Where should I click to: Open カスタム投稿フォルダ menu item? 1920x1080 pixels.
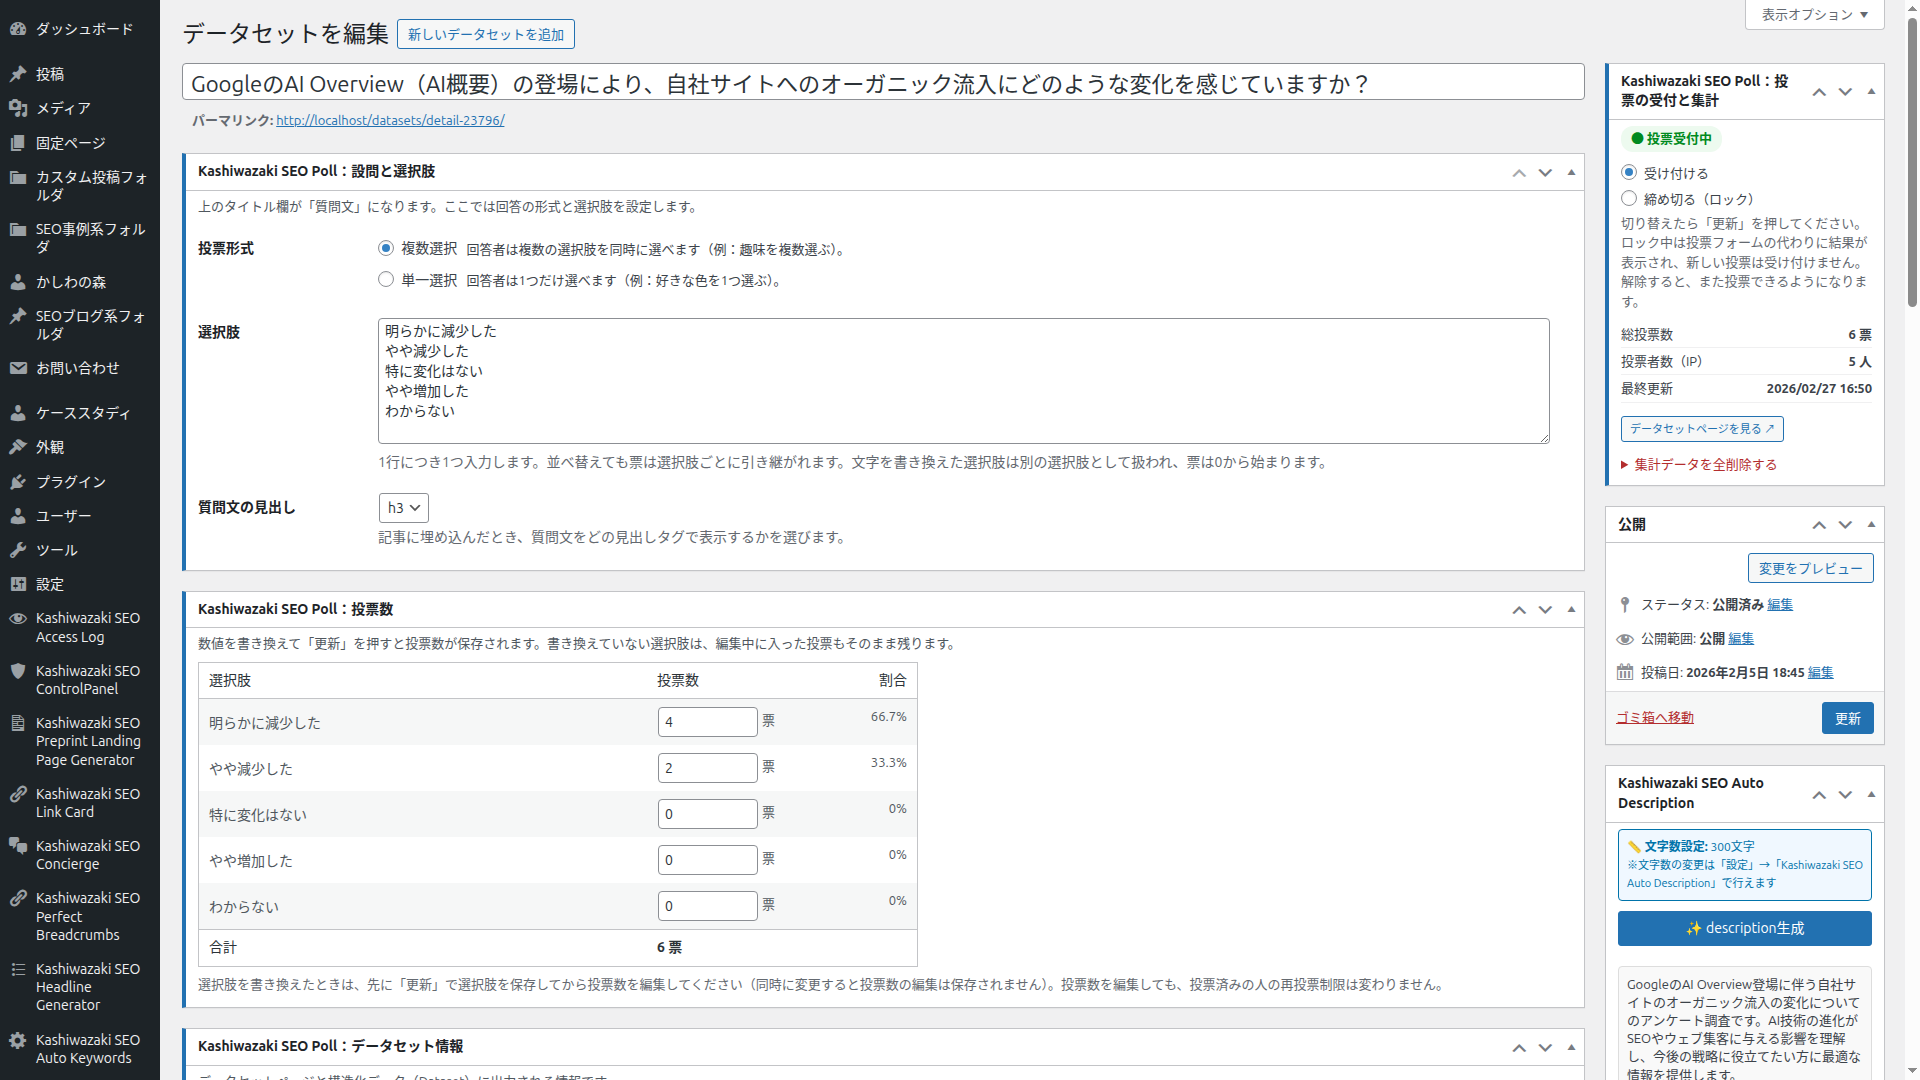80,186
